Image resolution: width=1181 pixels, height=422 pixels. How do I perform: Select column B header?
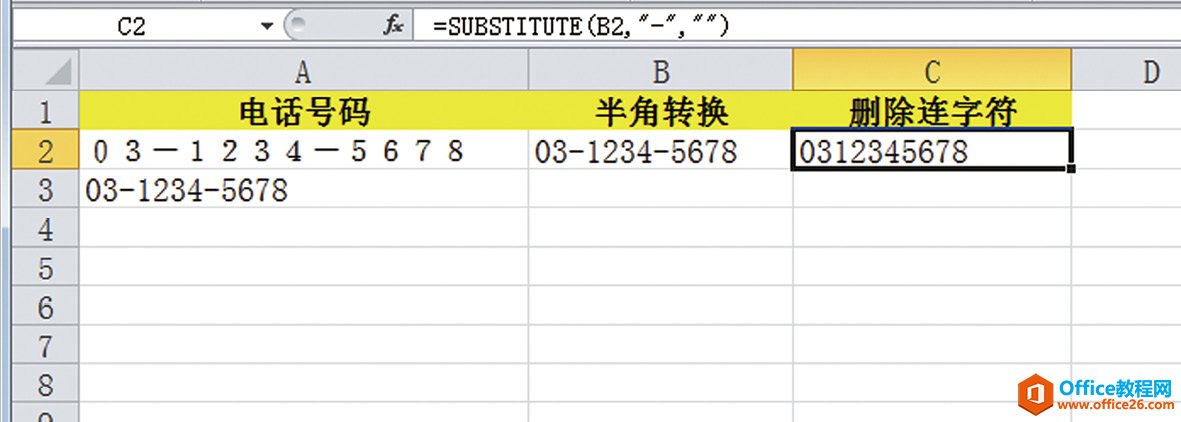point(660,71)
